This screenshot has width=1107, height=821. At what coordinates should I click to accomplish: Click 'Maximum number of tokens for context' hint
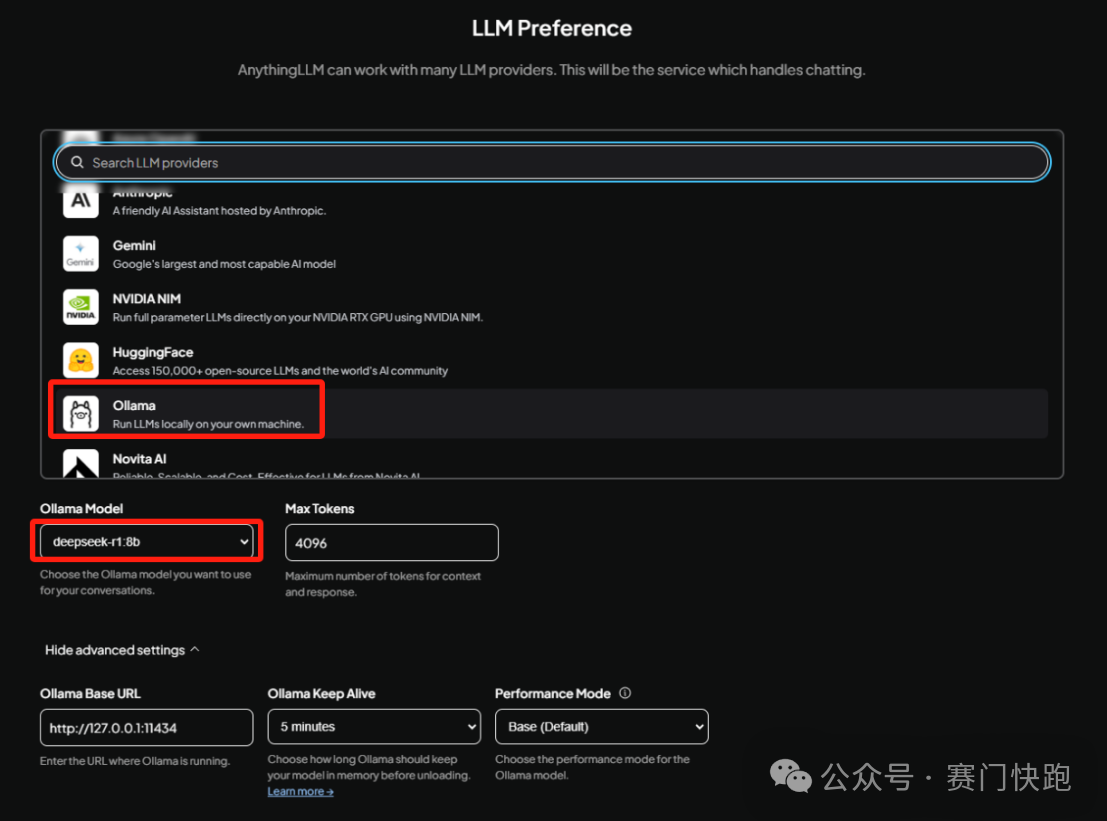(383, 584)
